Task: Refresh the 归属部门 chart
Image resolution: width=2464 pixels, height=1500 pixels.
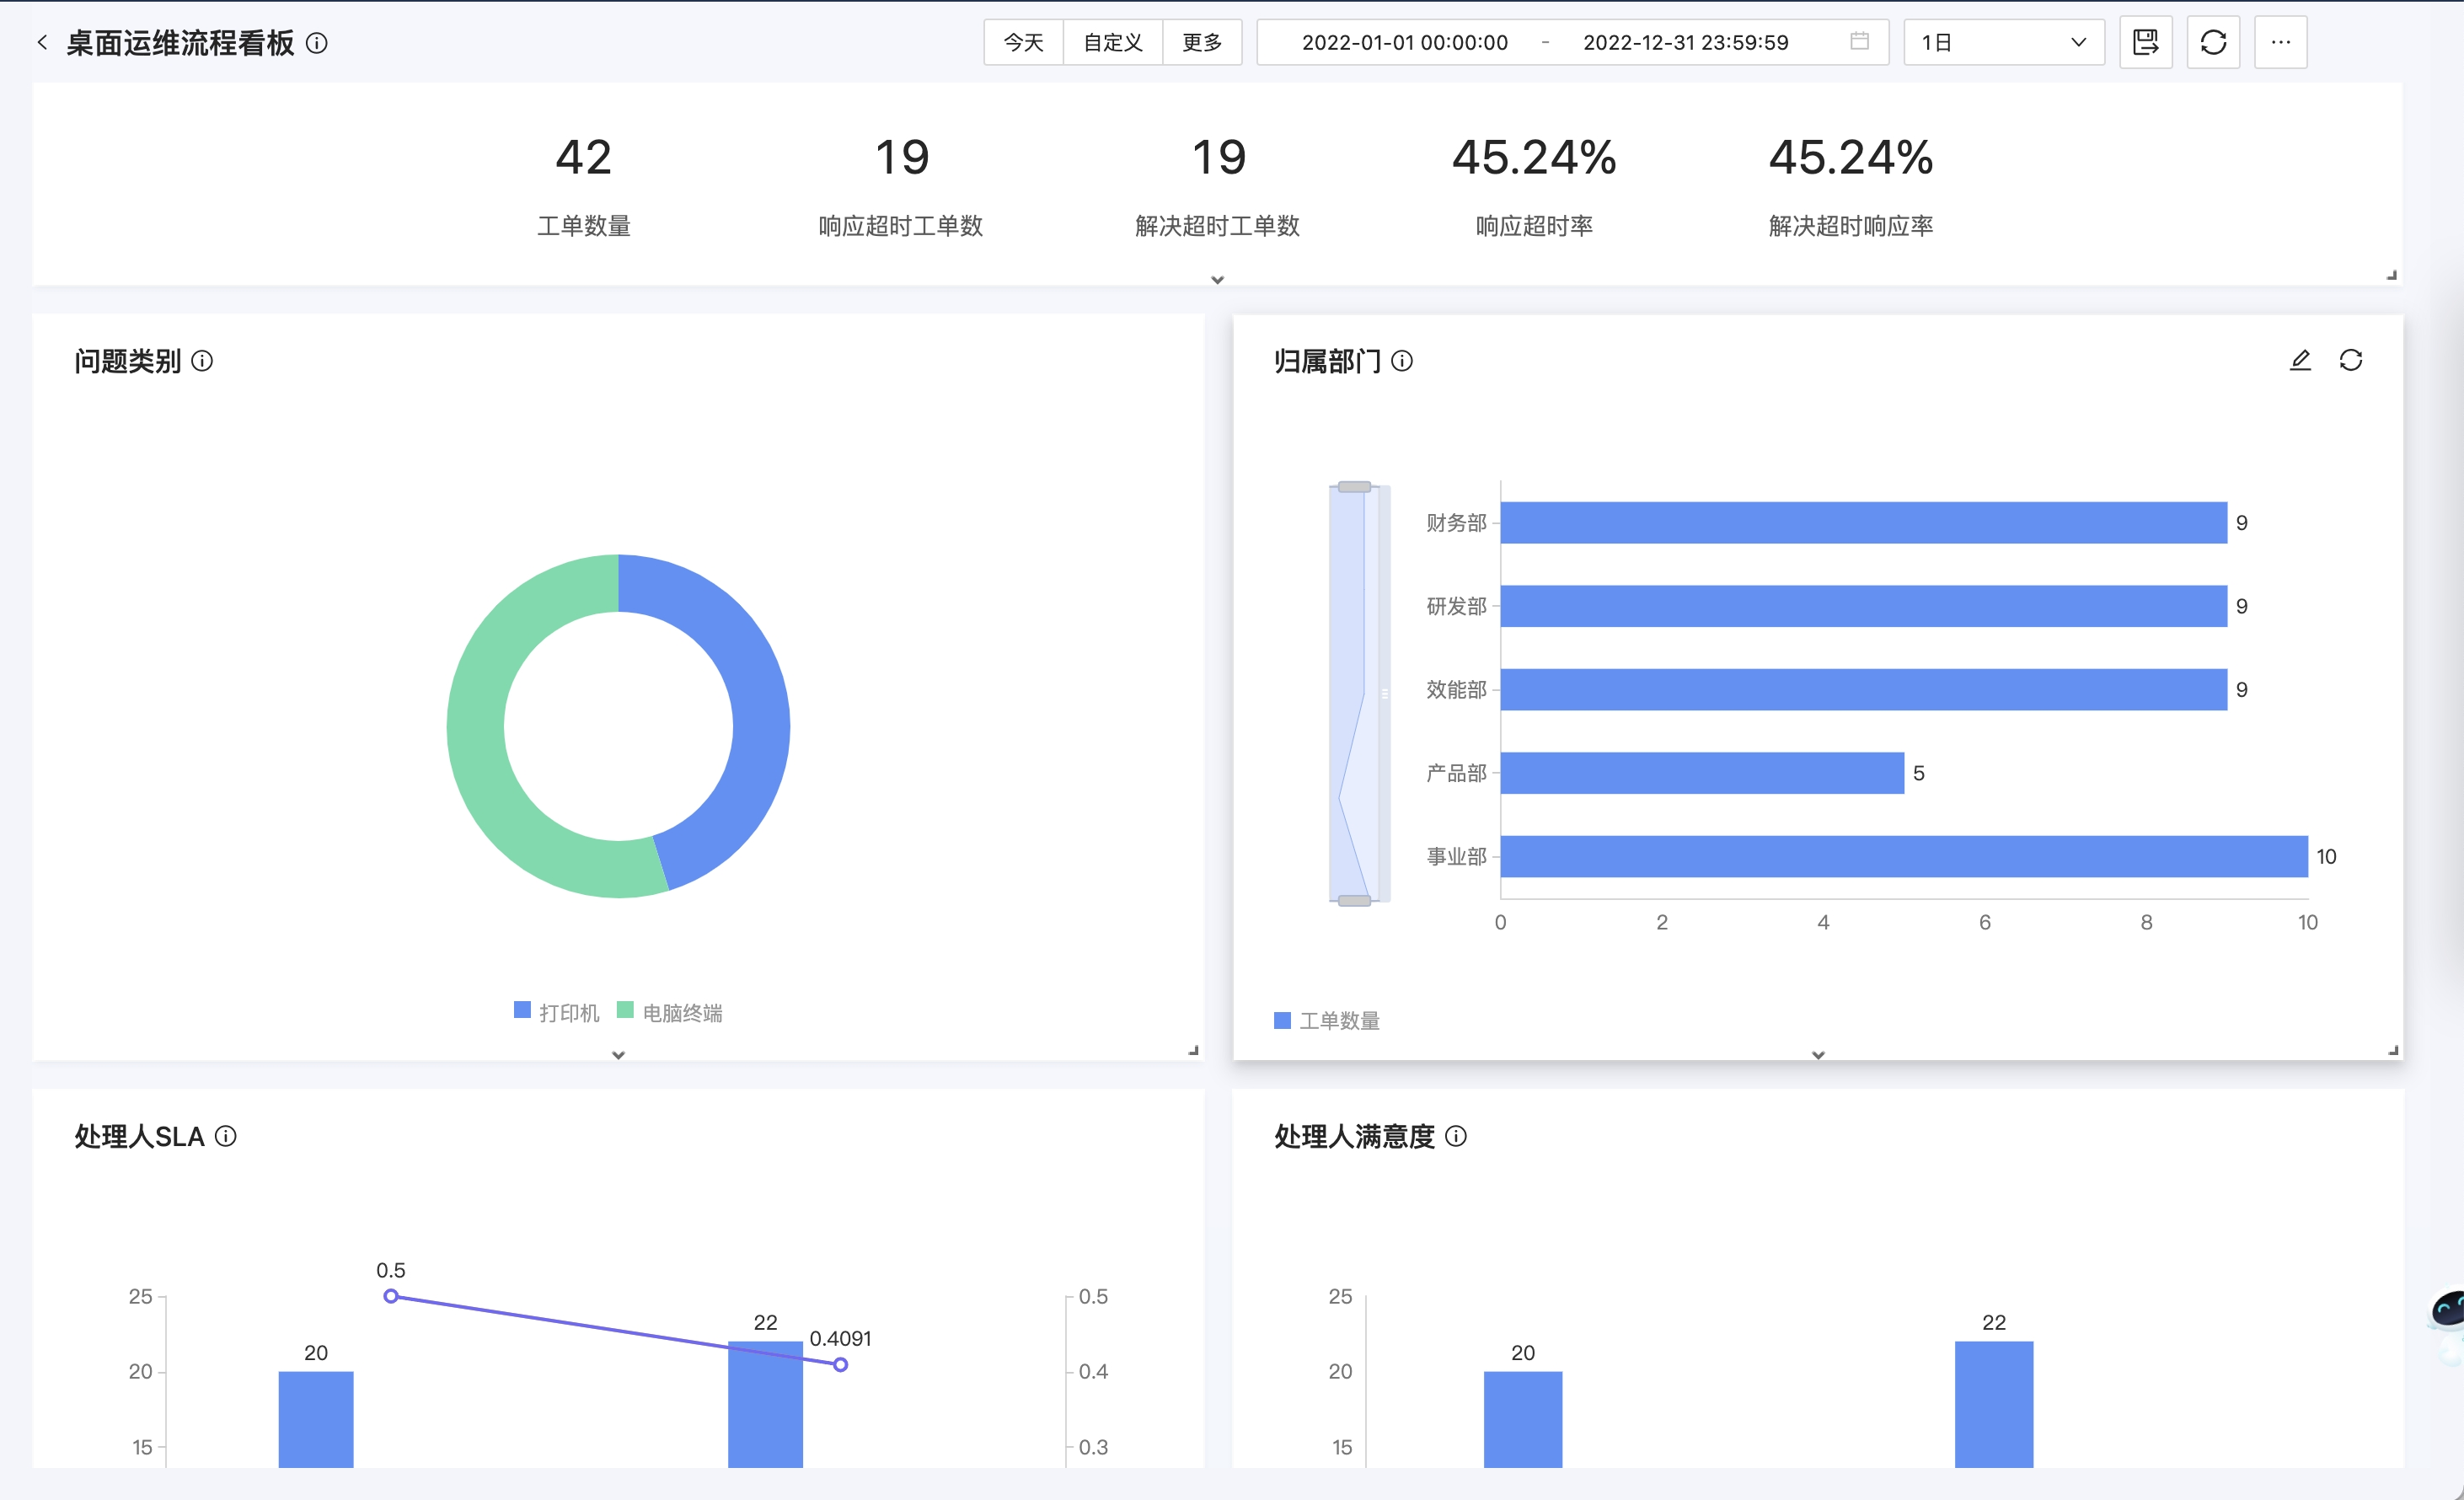Action: coord(2351,360)
